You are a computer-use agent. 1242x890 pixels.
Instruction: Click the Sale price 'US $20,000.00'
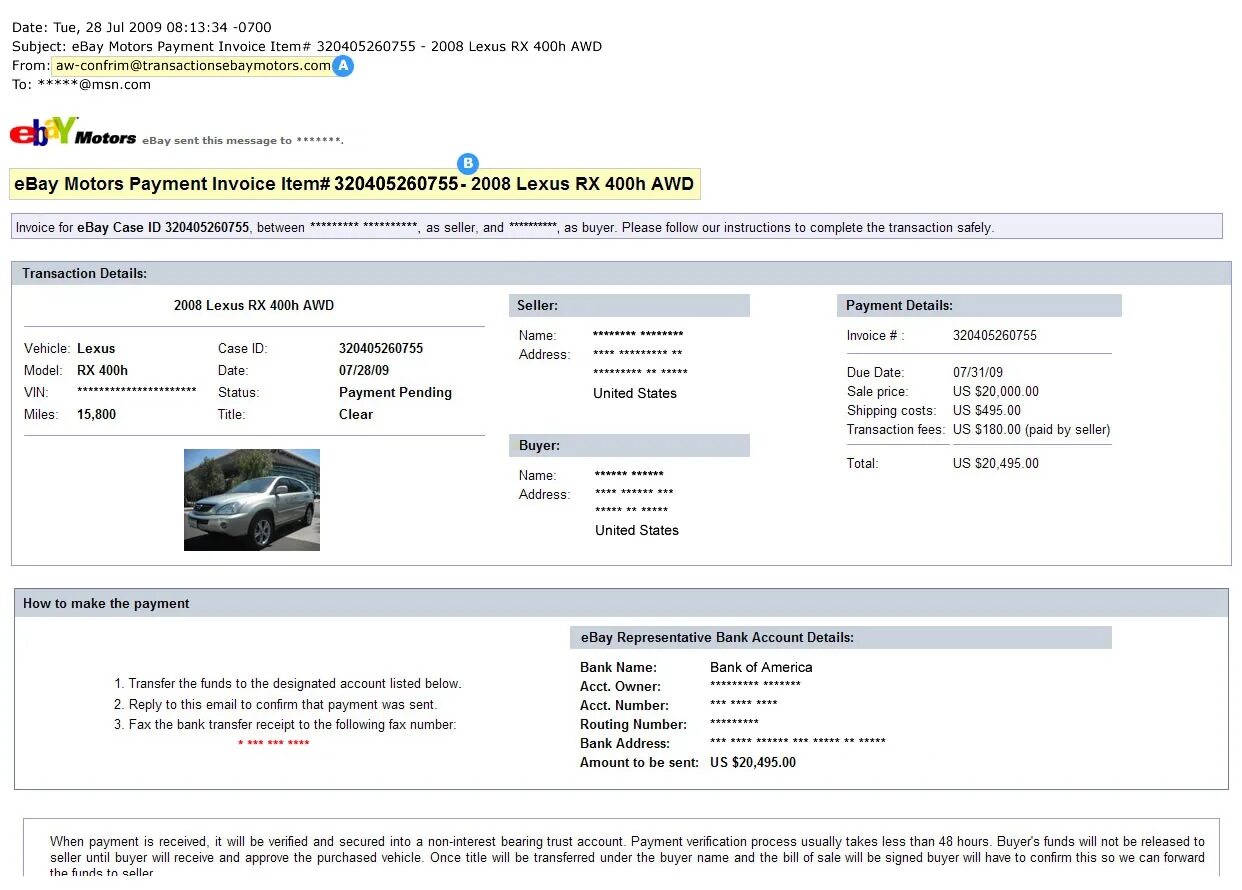click(x=996, y=392)
